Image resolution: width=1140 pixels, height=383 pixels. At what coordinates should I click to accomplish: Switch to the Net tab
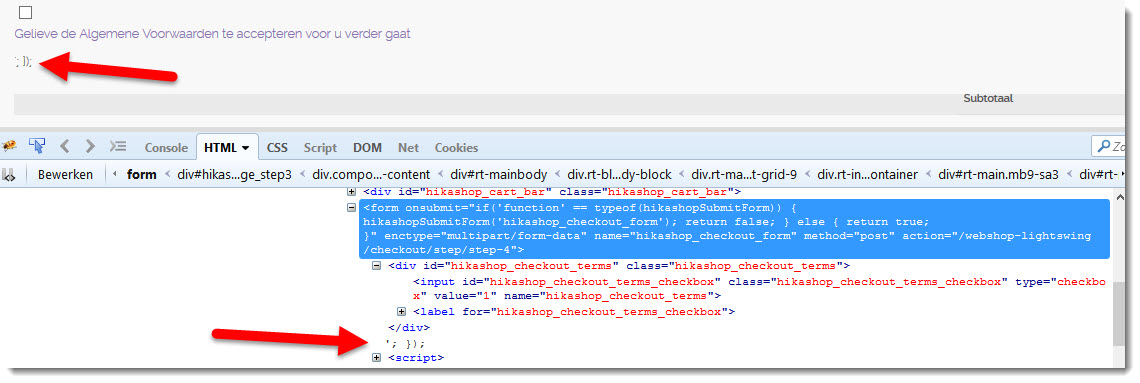[409, 148]
